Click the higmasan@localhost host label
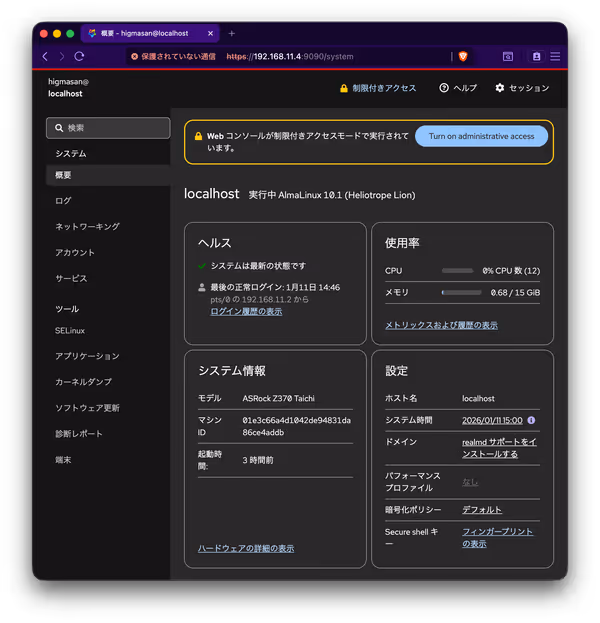 (x=68, y=87)
